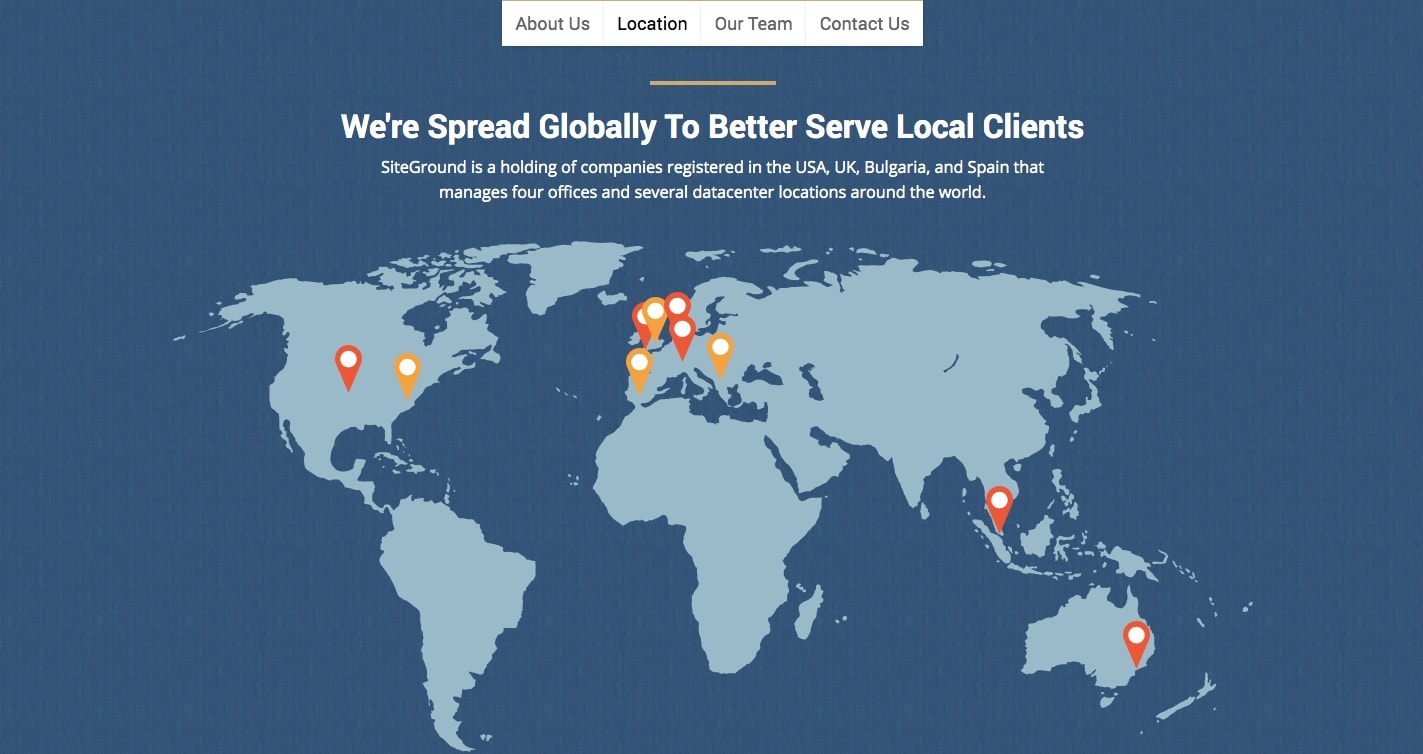
Task: Click the paragraph starting "SiteGround is a holding"
Action: (x=712, y=179)
